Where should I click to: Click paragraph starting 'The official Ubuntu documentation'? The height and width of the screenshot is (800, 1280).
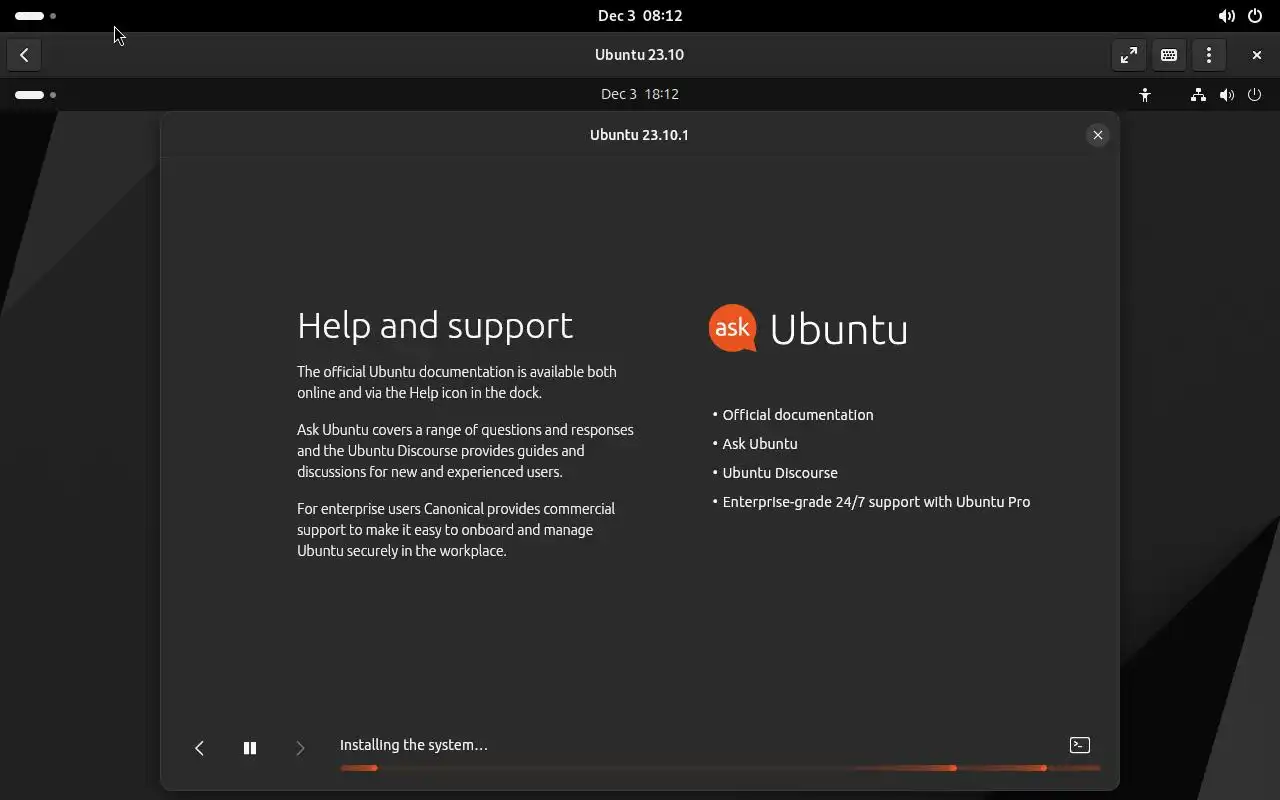457,382
